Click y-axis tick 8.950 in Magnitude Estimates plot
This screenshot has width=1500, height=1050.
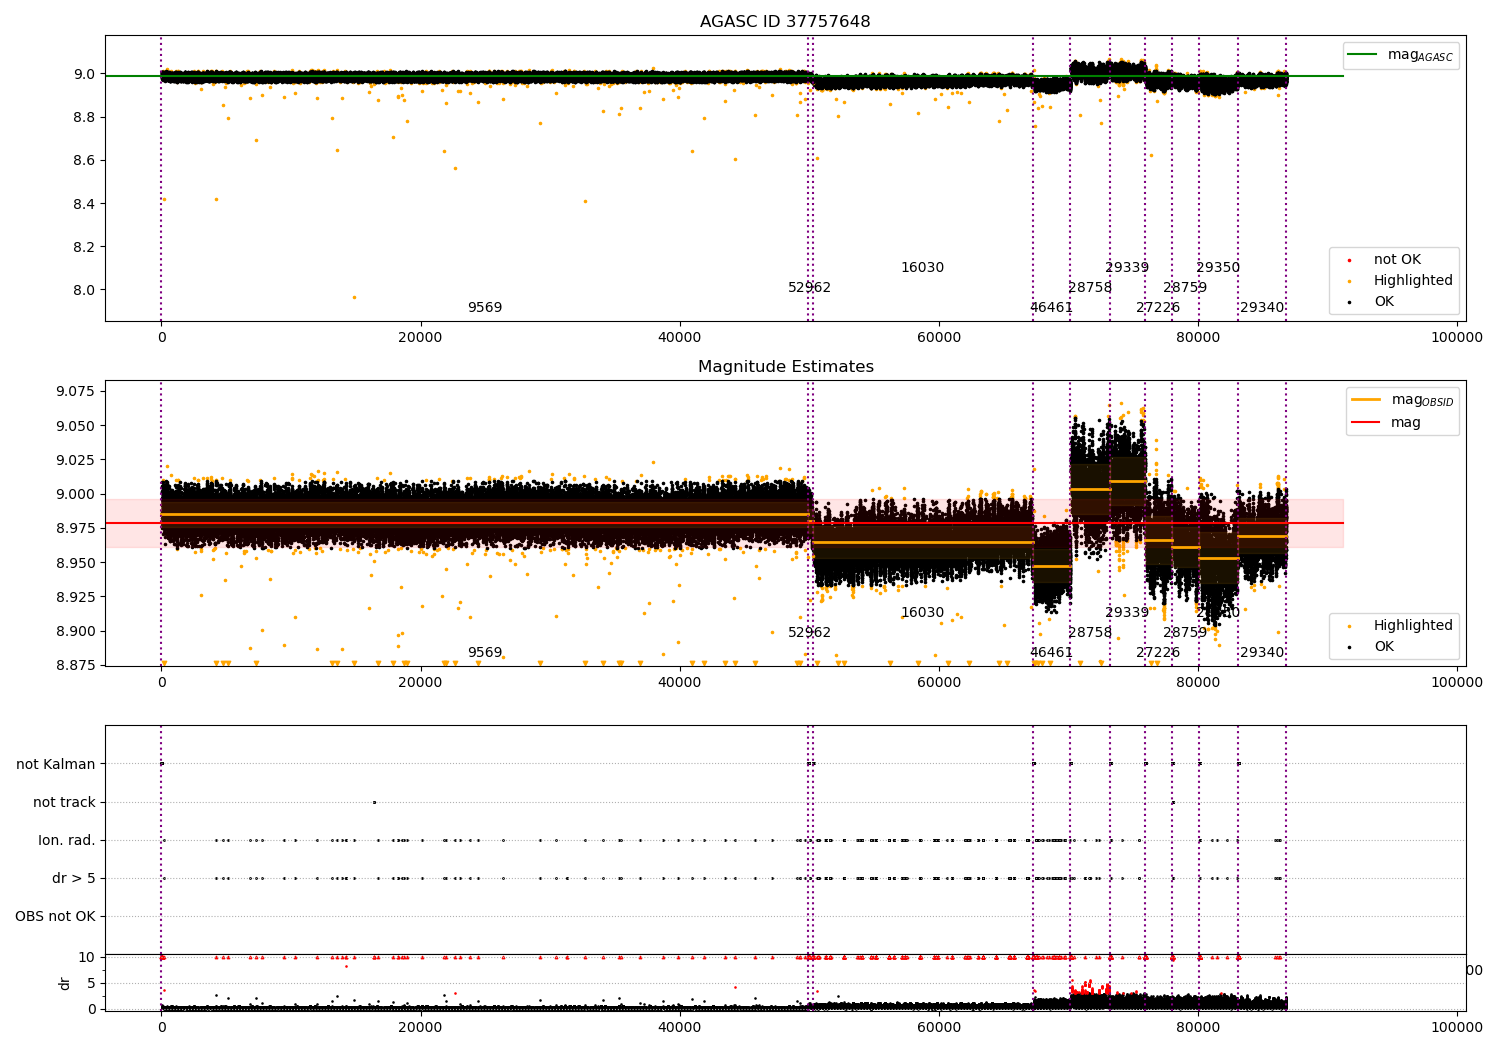coord(76,563)
